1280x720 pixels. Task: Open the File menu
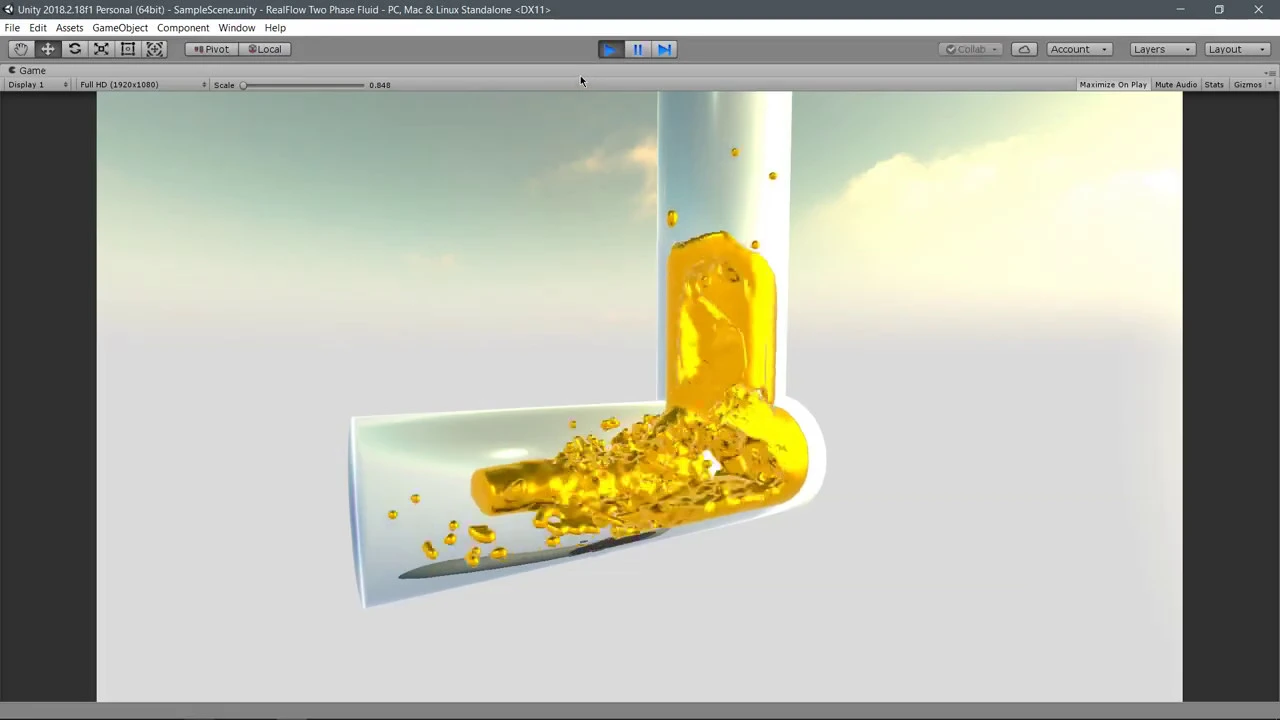pos(12,28)
